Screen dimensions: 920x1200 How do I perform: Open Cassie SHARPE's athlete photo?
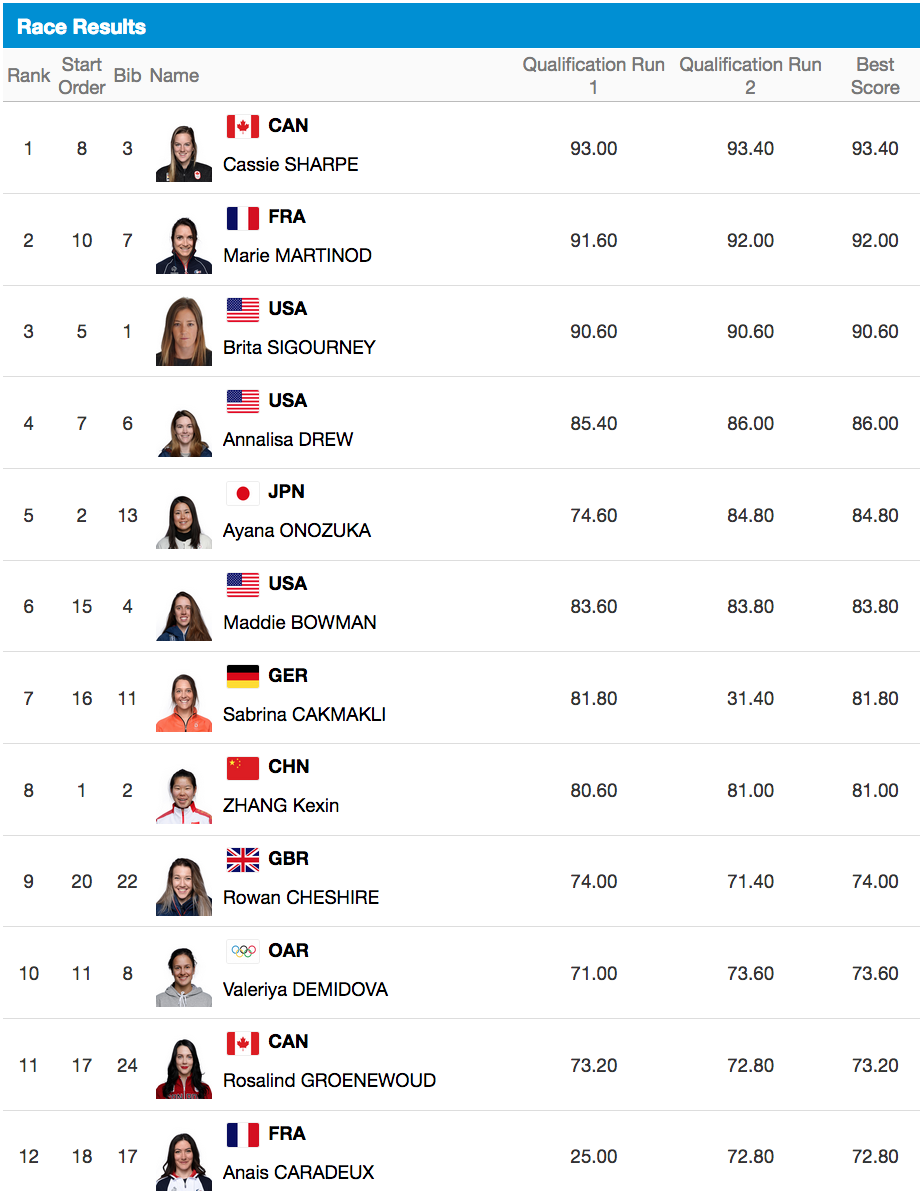[x=183, y=152]
